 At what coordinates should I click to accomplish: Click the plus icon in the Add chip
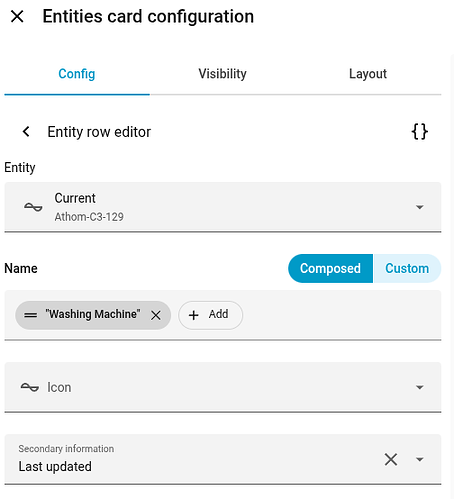[x=194, y=315]
